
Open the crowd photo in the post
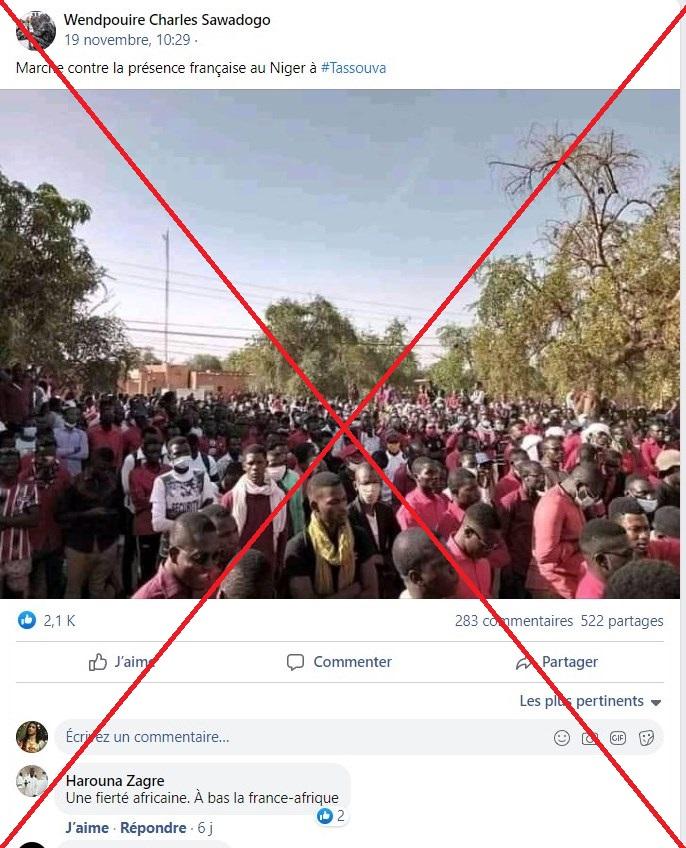click(x=340, y=344)
